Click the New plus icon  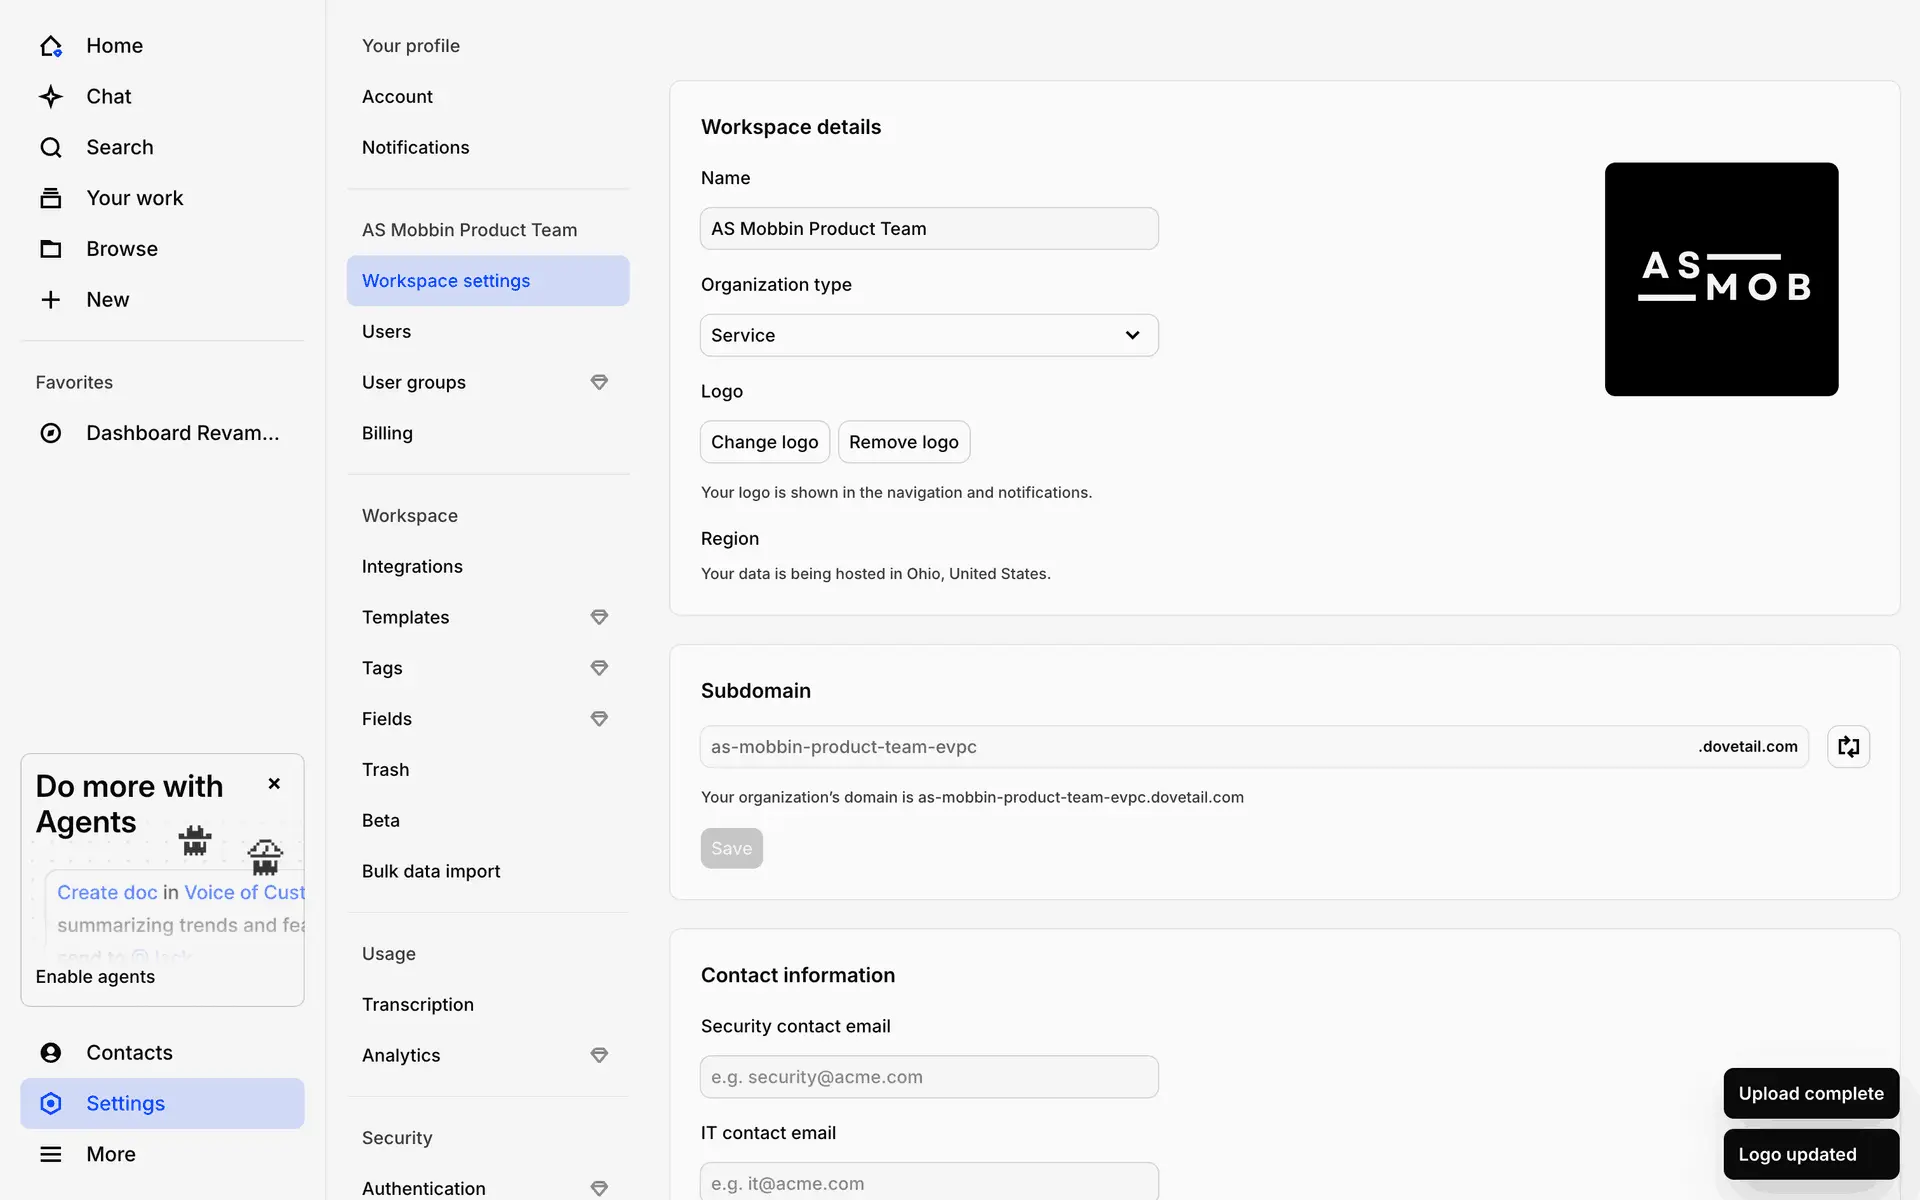[50, 300]
